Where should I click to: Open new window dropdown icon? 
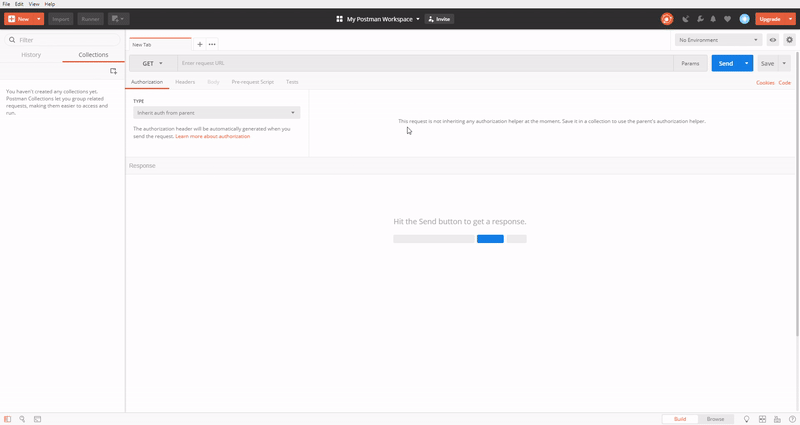pos(118,19)
